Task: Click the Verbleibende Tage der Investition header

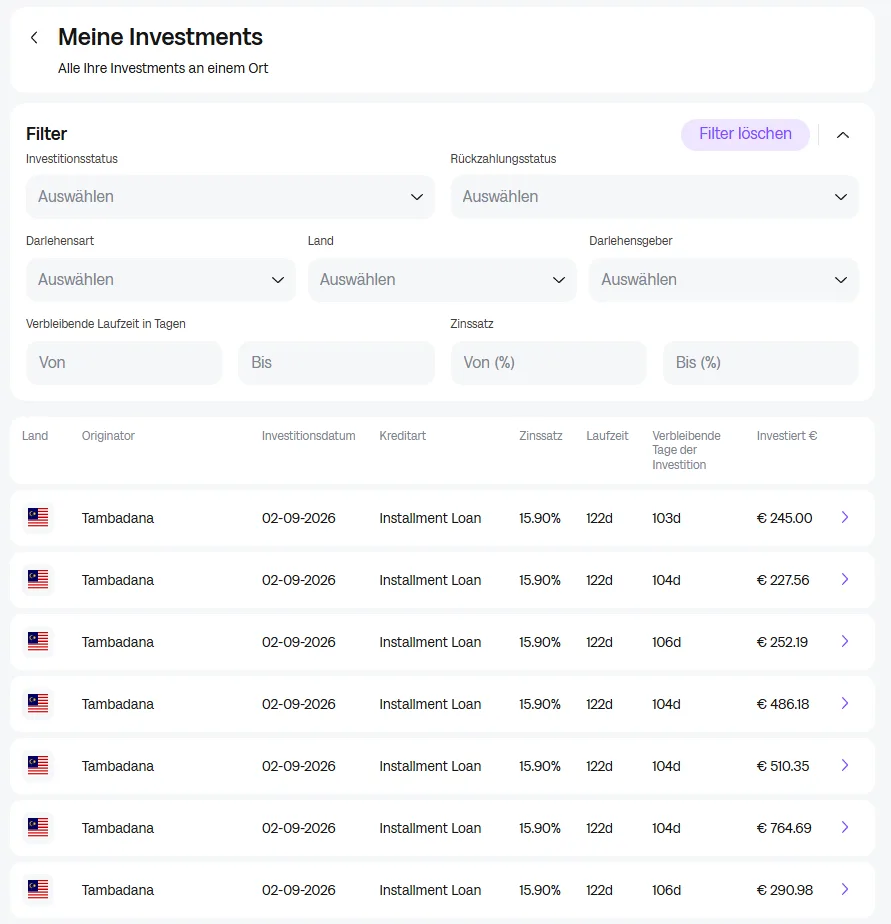Action: coord(686,450)
